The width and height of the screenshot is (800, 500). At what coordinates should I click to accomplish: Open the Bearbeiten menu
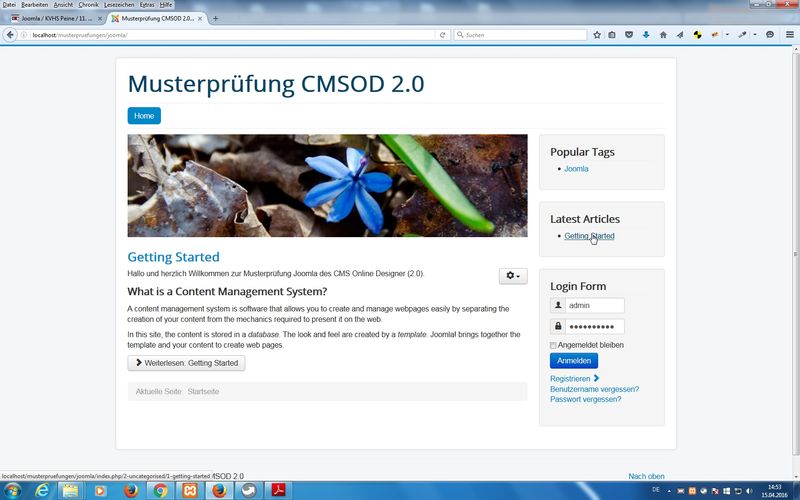pyautogui.click(x=35, y=5)
